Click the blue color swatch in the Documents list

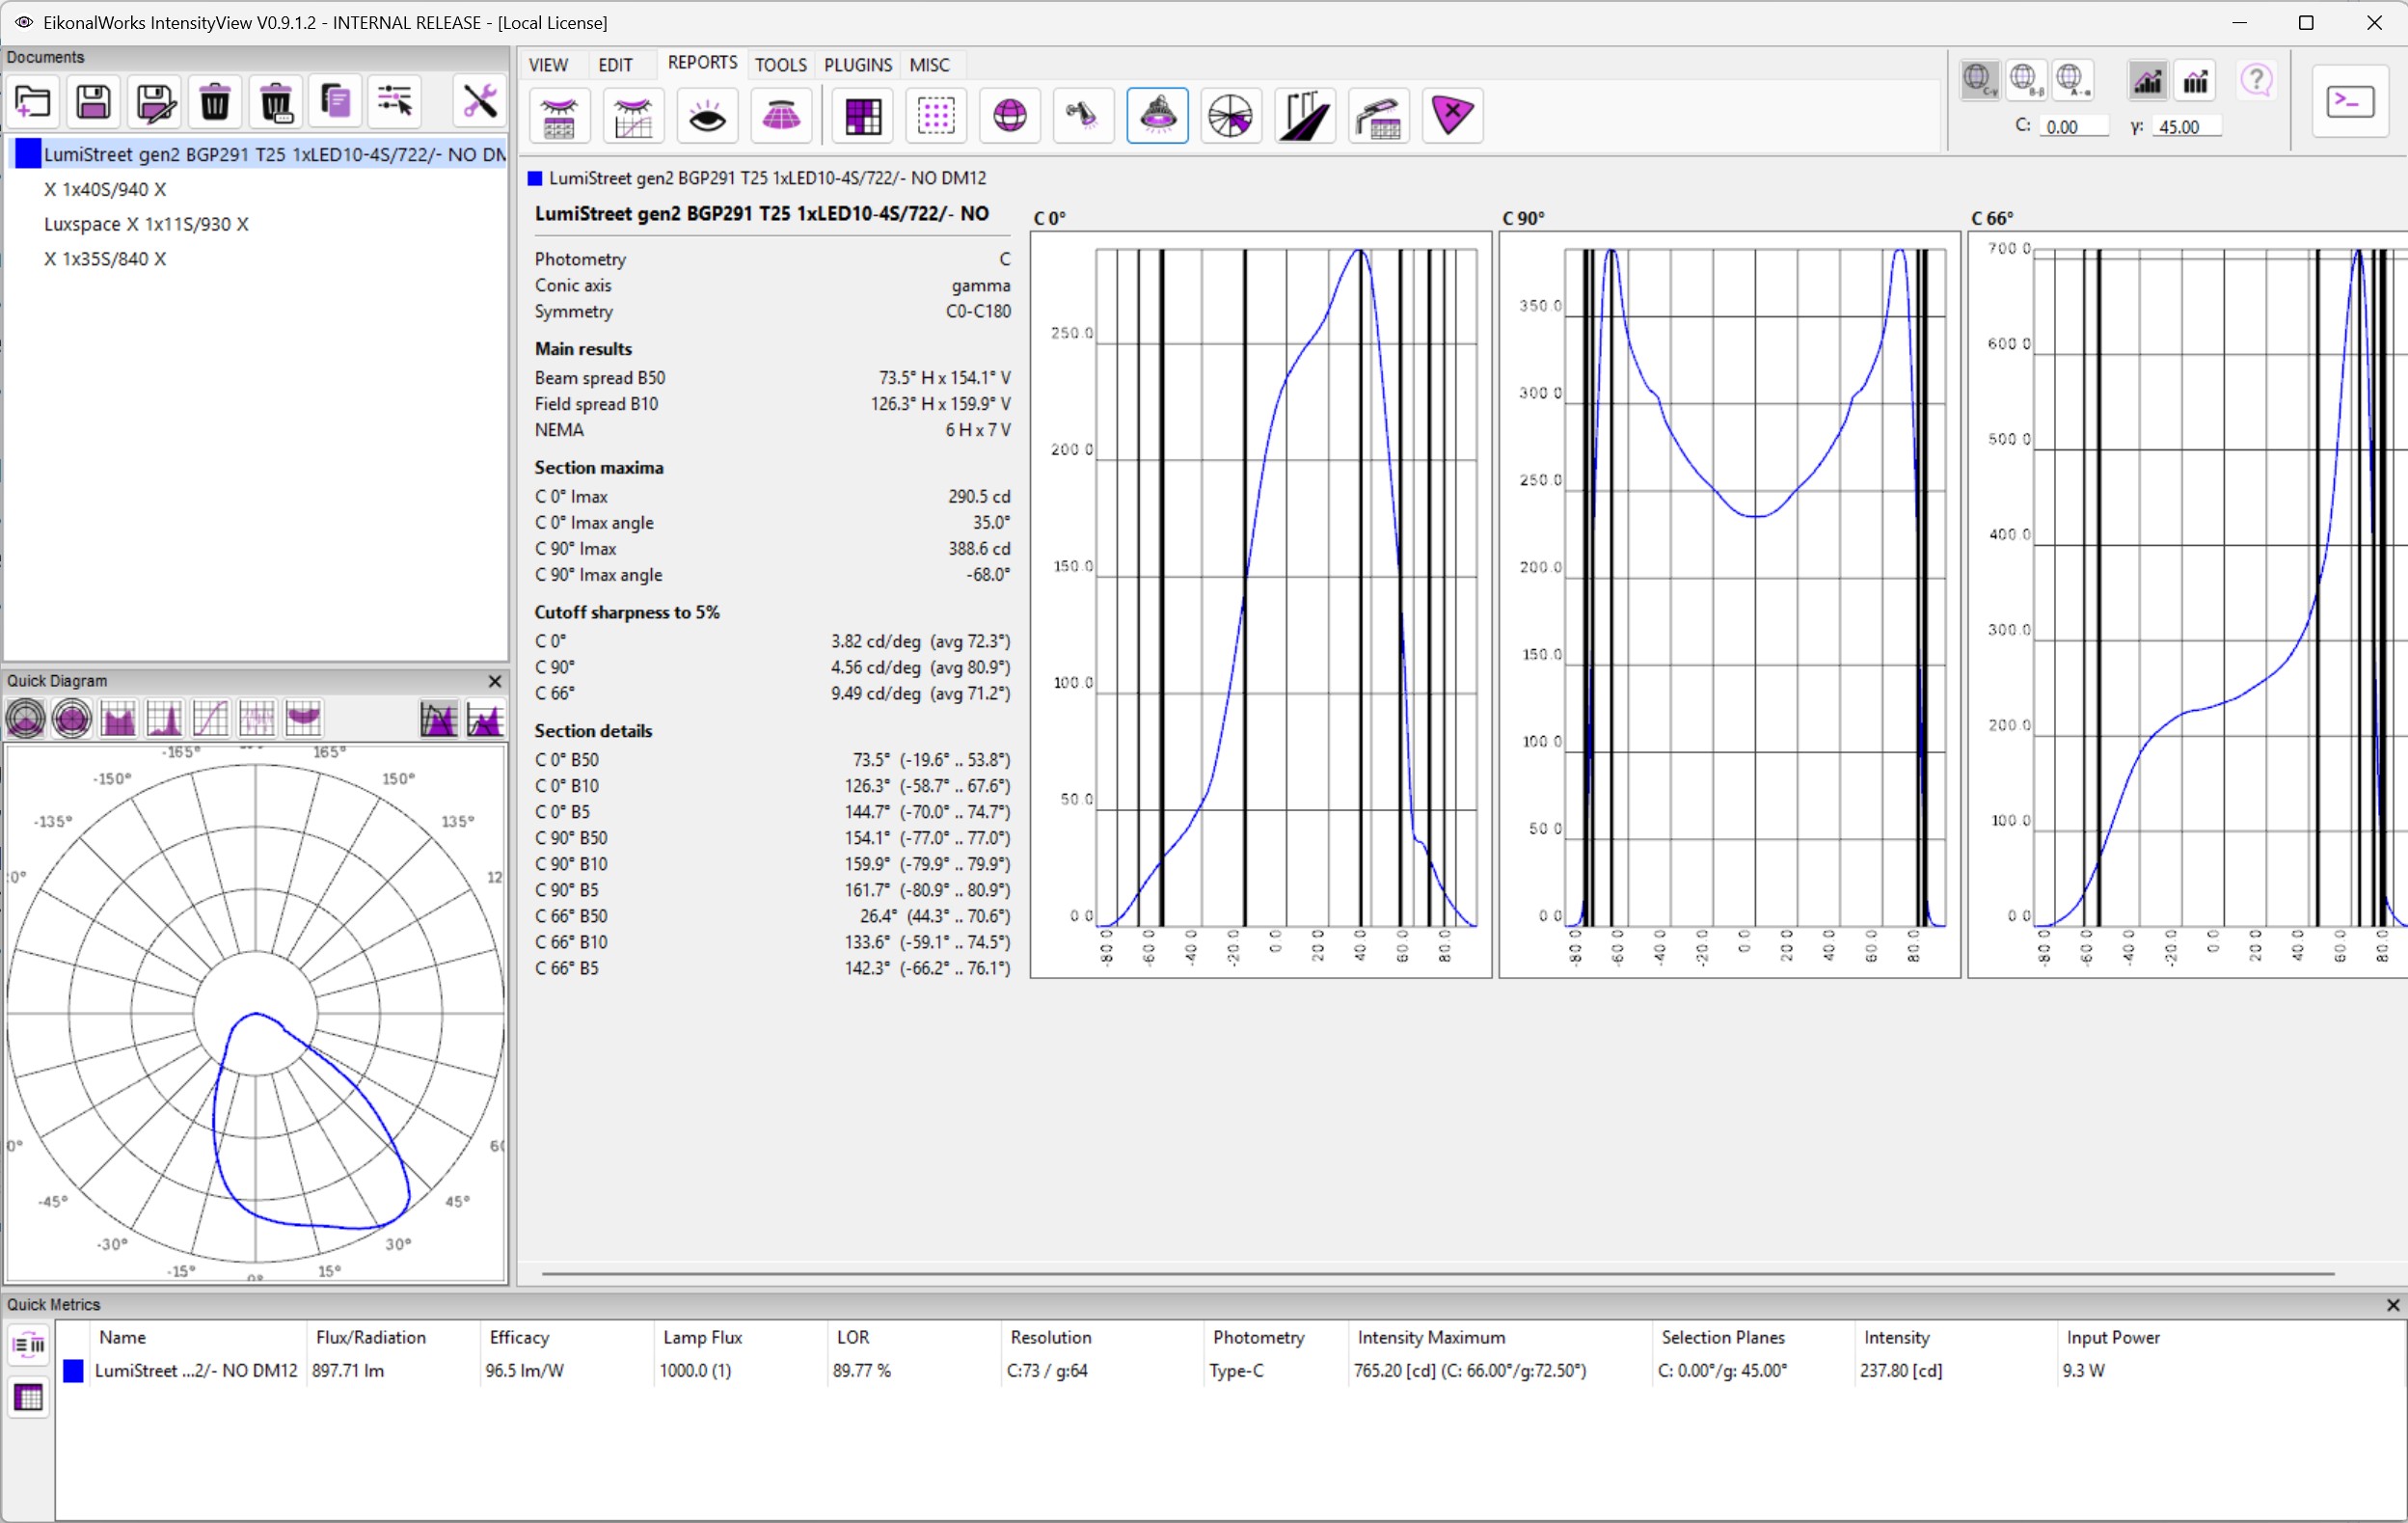coord(28,154)
